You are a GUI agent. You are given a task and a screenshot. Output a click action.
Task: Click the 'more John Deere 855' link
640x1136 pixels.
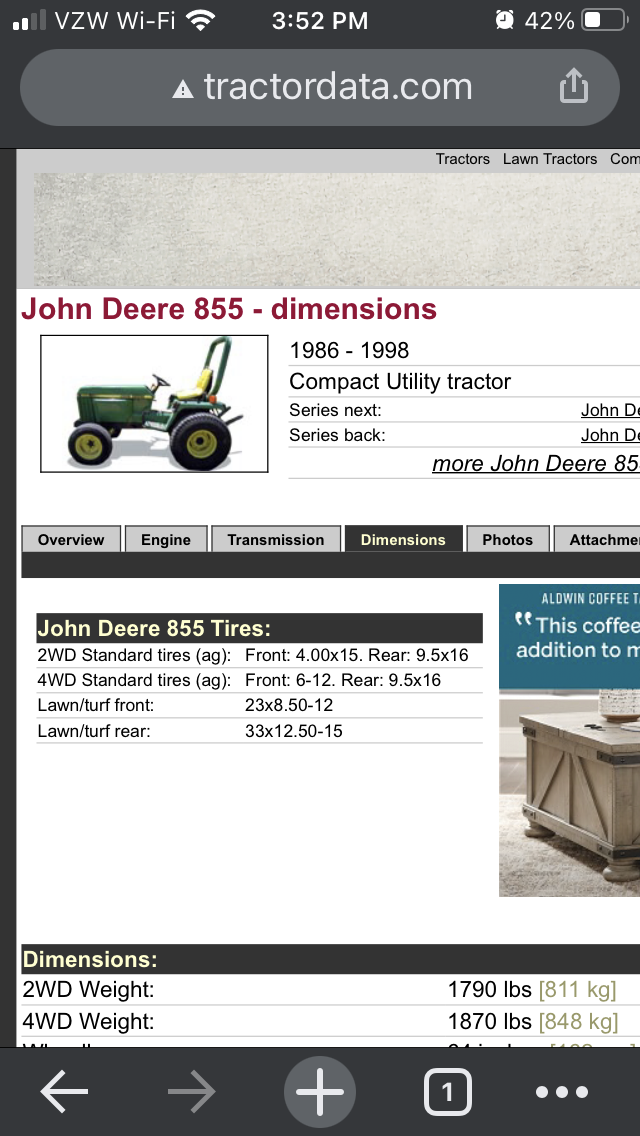[535, 463]
